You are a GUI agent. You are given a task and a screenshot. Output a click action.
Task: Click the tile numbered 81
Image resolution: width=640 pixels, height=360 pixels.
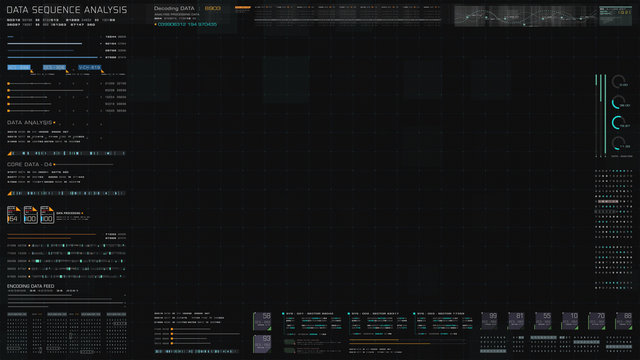coord(516,321)
